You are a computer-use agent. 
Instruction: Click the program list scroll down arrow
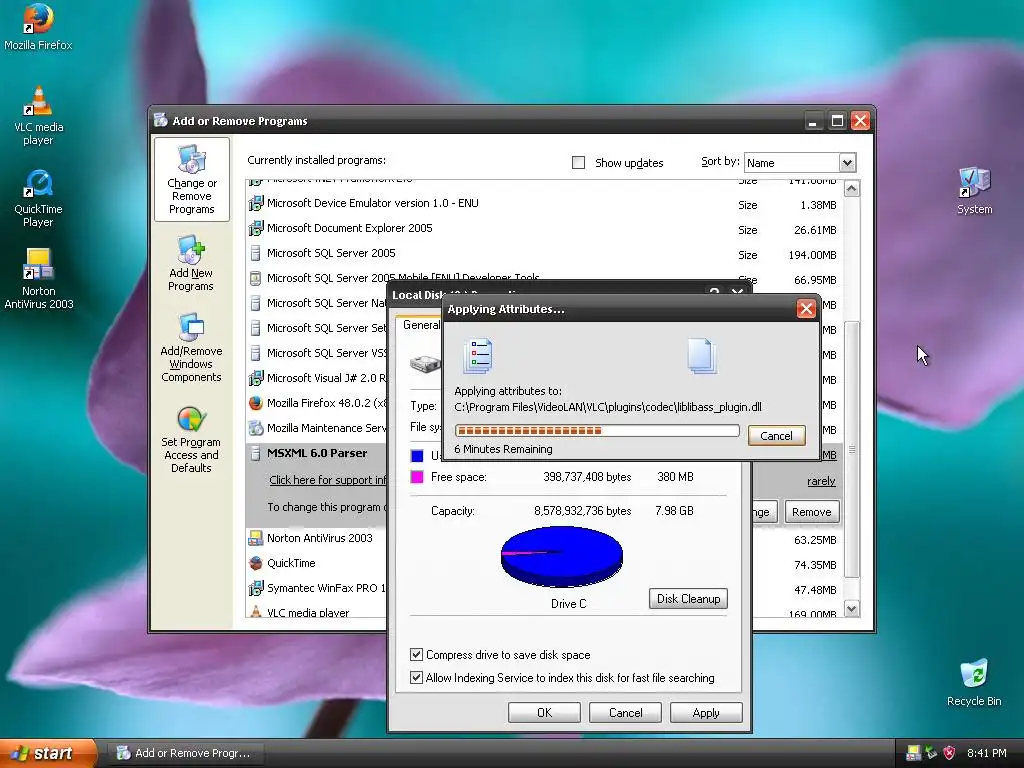pos(851,609)
